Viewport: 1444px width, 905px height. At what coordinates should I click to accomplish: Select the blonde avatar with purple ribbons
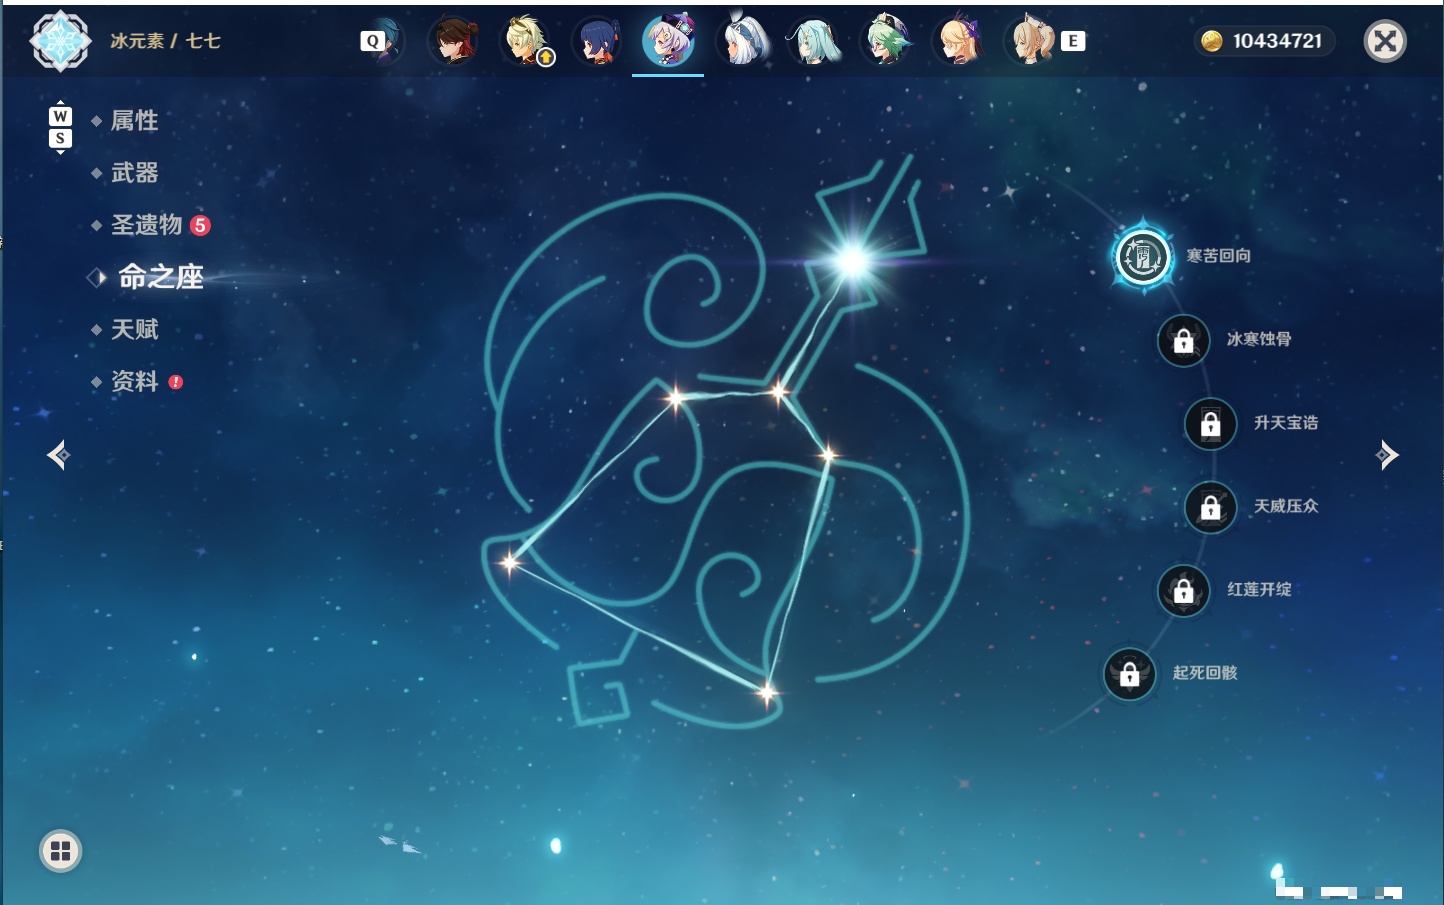[958, 41]
